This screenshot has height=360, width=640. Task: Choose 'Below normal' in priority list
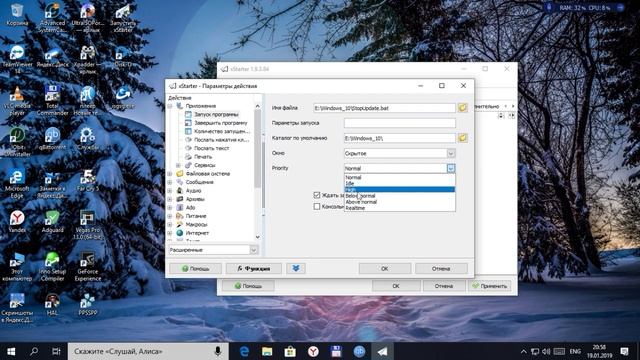(x=400, y=196)
